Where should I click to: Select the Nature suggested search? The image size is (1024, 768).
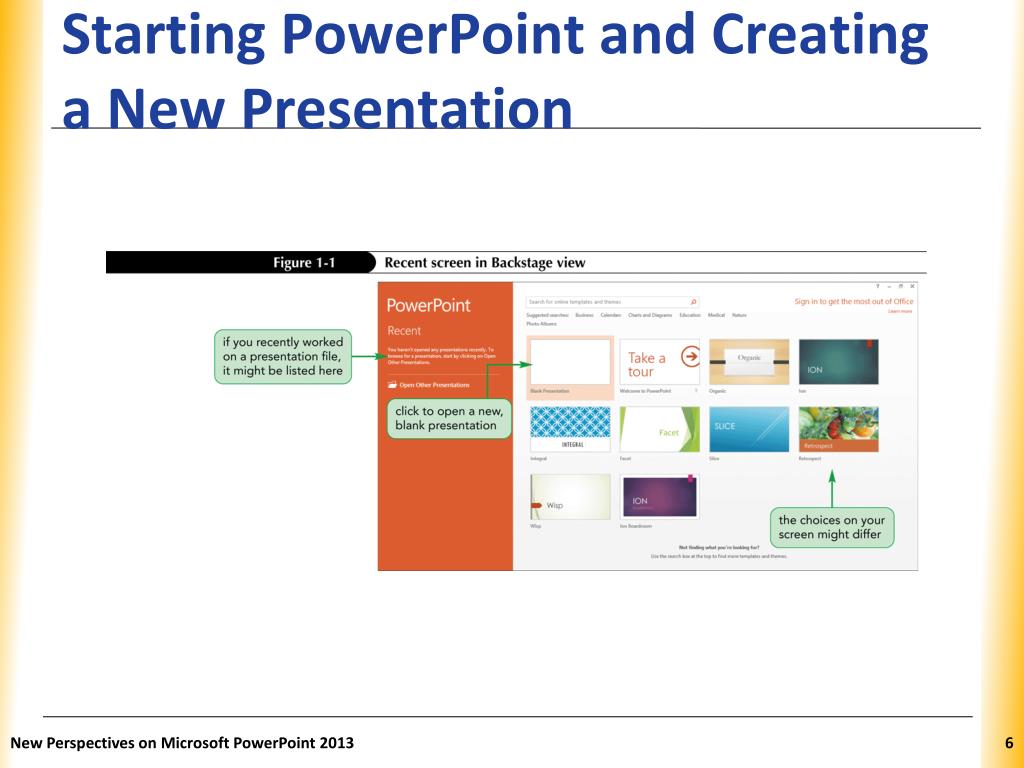tap(739, 315)
